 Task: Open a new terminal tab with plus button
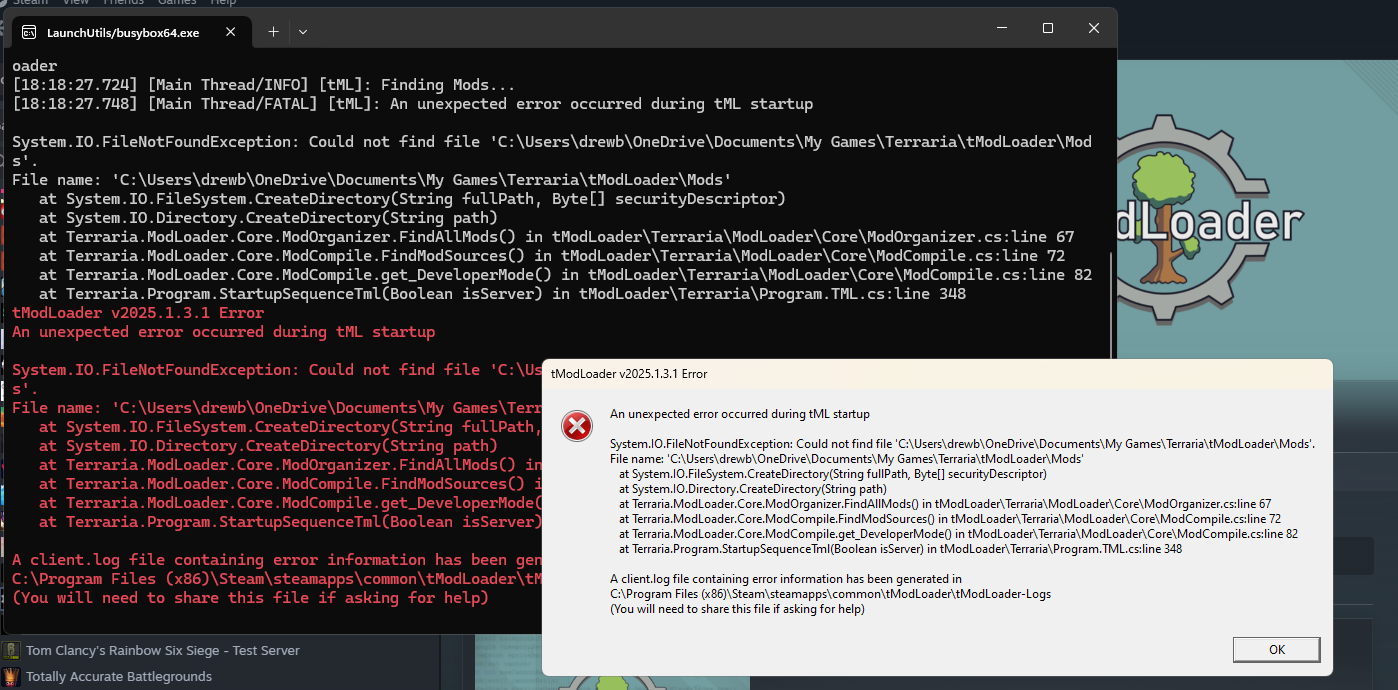pos(273,32)
